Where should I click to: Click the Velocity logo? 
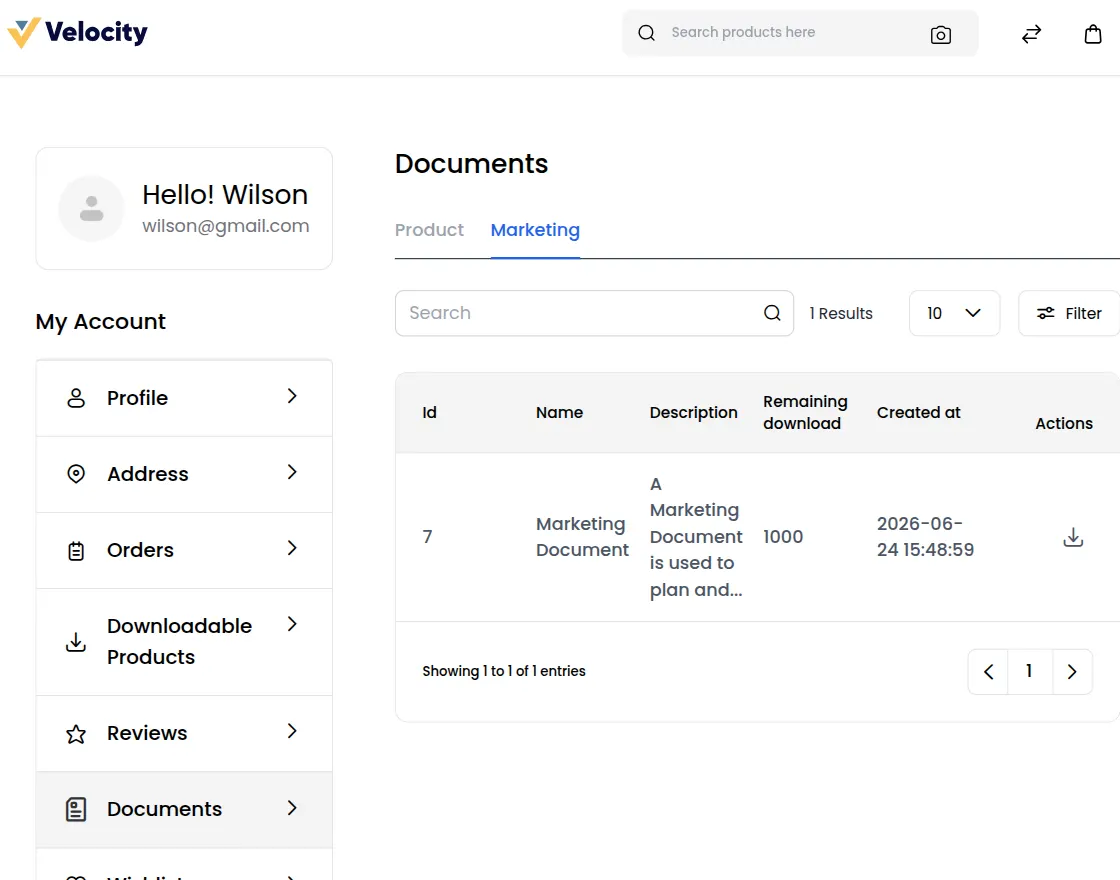(77, 33)
